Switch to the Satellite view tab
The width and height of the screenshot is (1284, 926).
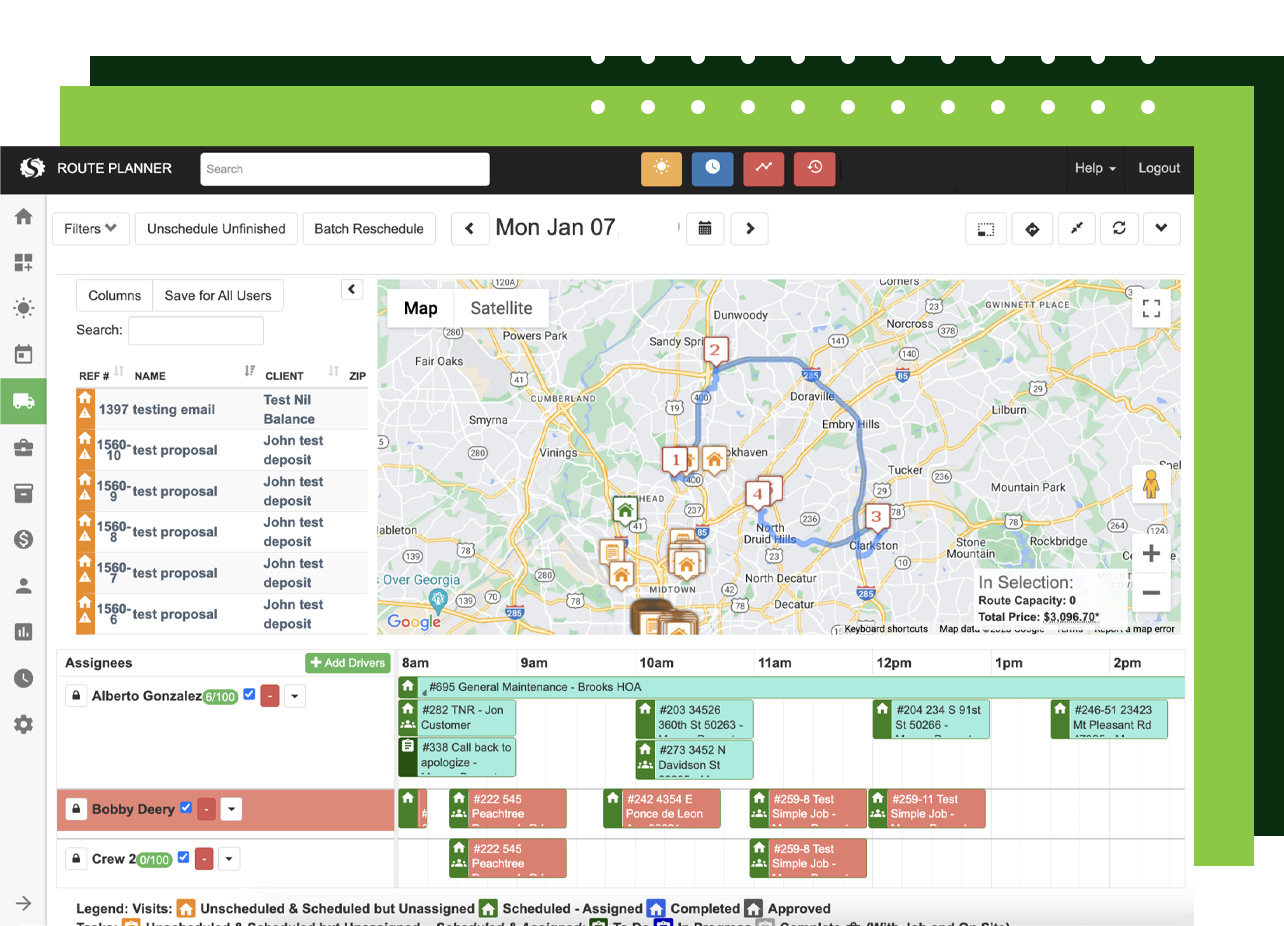(x=501, y=308)
